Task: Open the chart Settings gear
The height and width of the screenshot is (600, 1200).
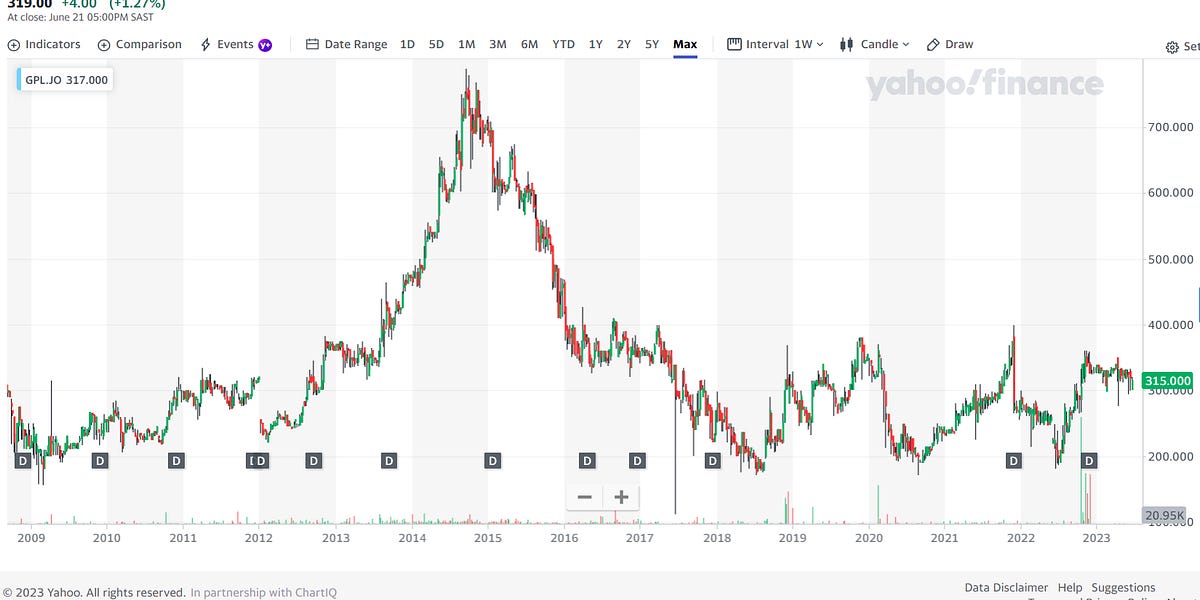Action: click(1170, 47)
